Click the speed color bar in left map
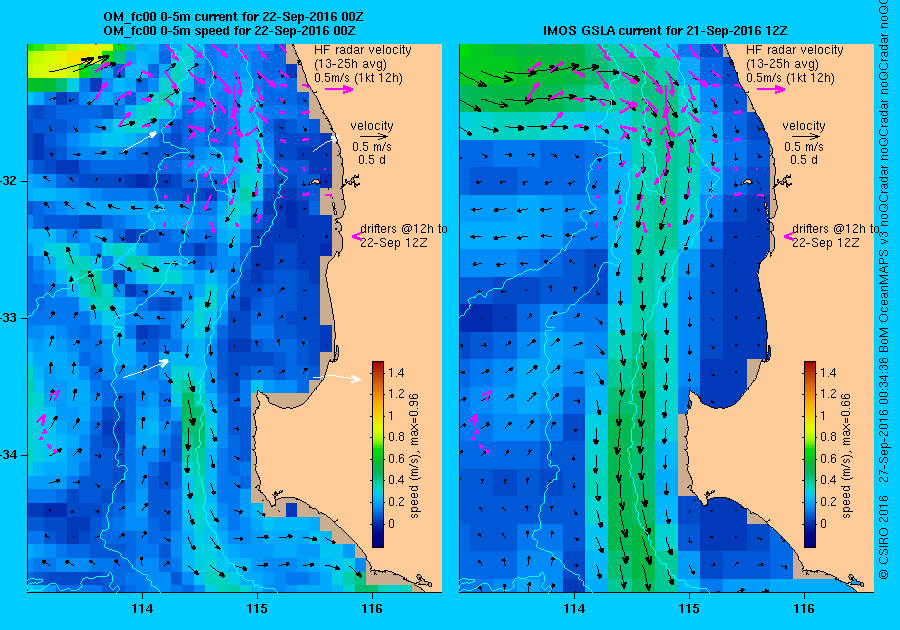900x630 pixels. click(x=378, y=454)
